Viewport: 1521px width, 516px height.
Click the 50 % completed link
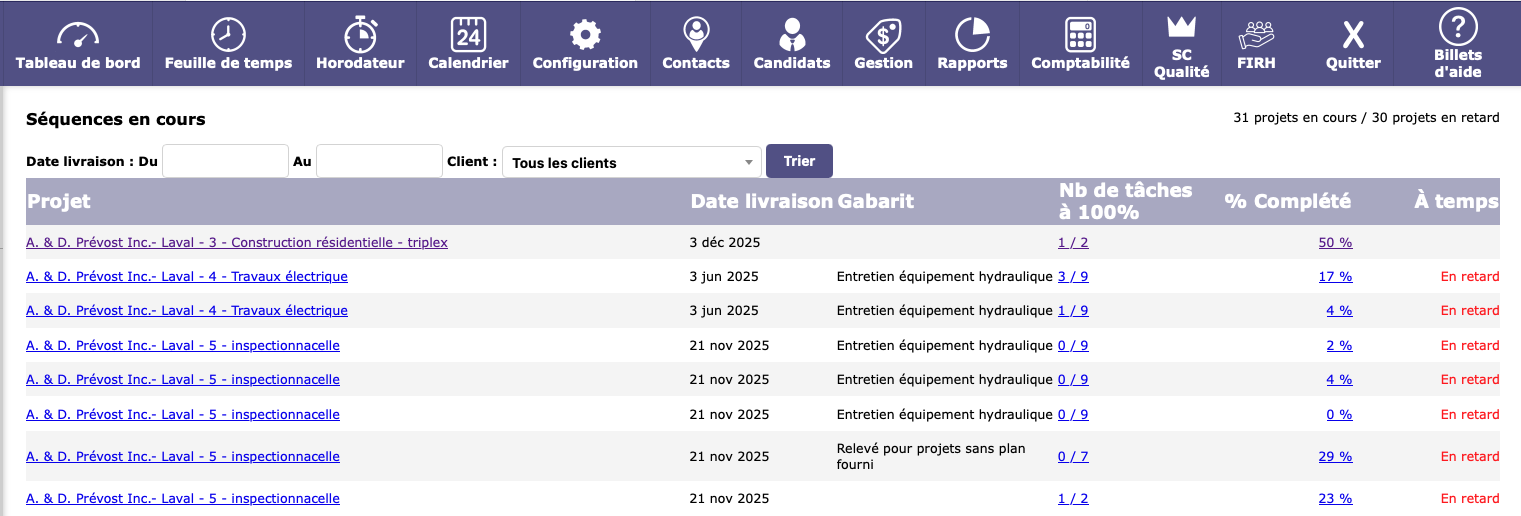(x=1335, y=242)
